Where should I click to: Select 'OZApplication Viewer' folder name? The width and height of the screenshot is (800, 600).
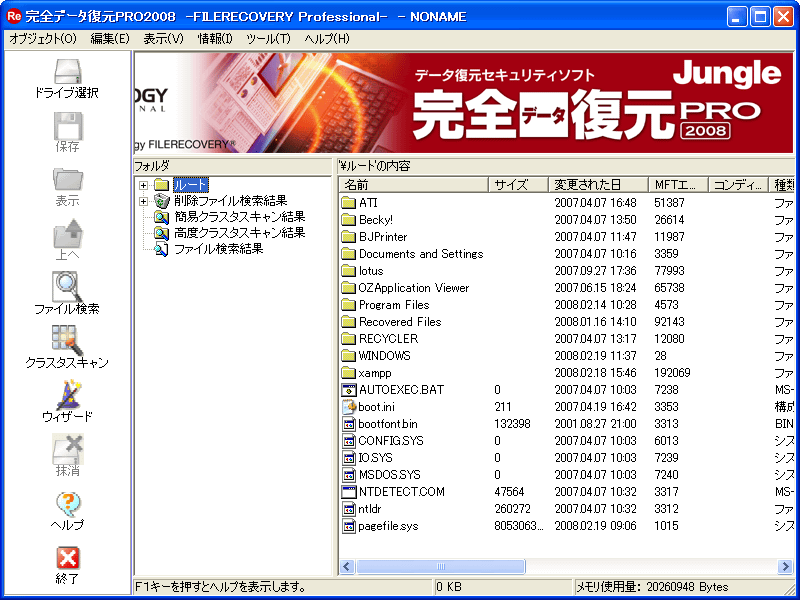414,288
